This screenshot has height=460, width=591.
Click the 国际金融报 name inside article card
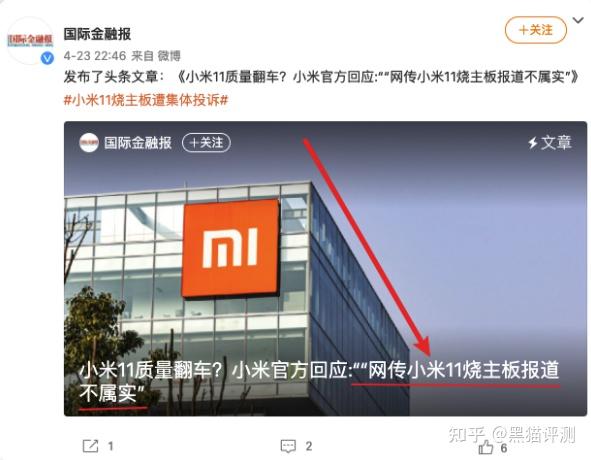[x=138, y=143]
